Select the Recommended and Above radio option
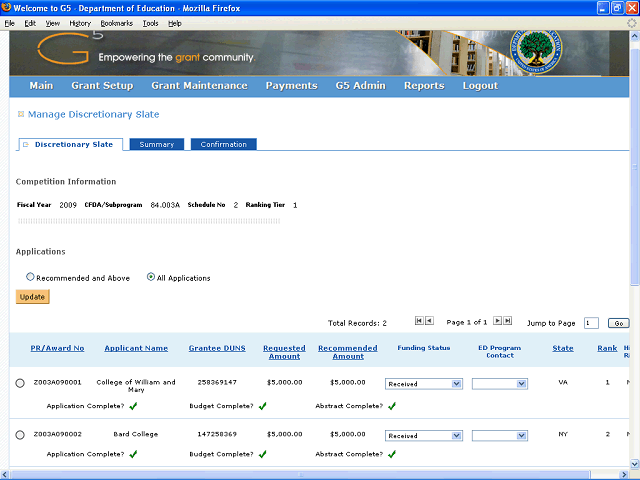 pos(30,277)
